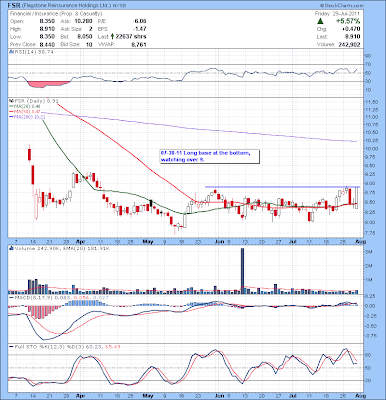Click the P/E value -6.06
This screenshot has width=386, height=400.
tap(139, 21)
